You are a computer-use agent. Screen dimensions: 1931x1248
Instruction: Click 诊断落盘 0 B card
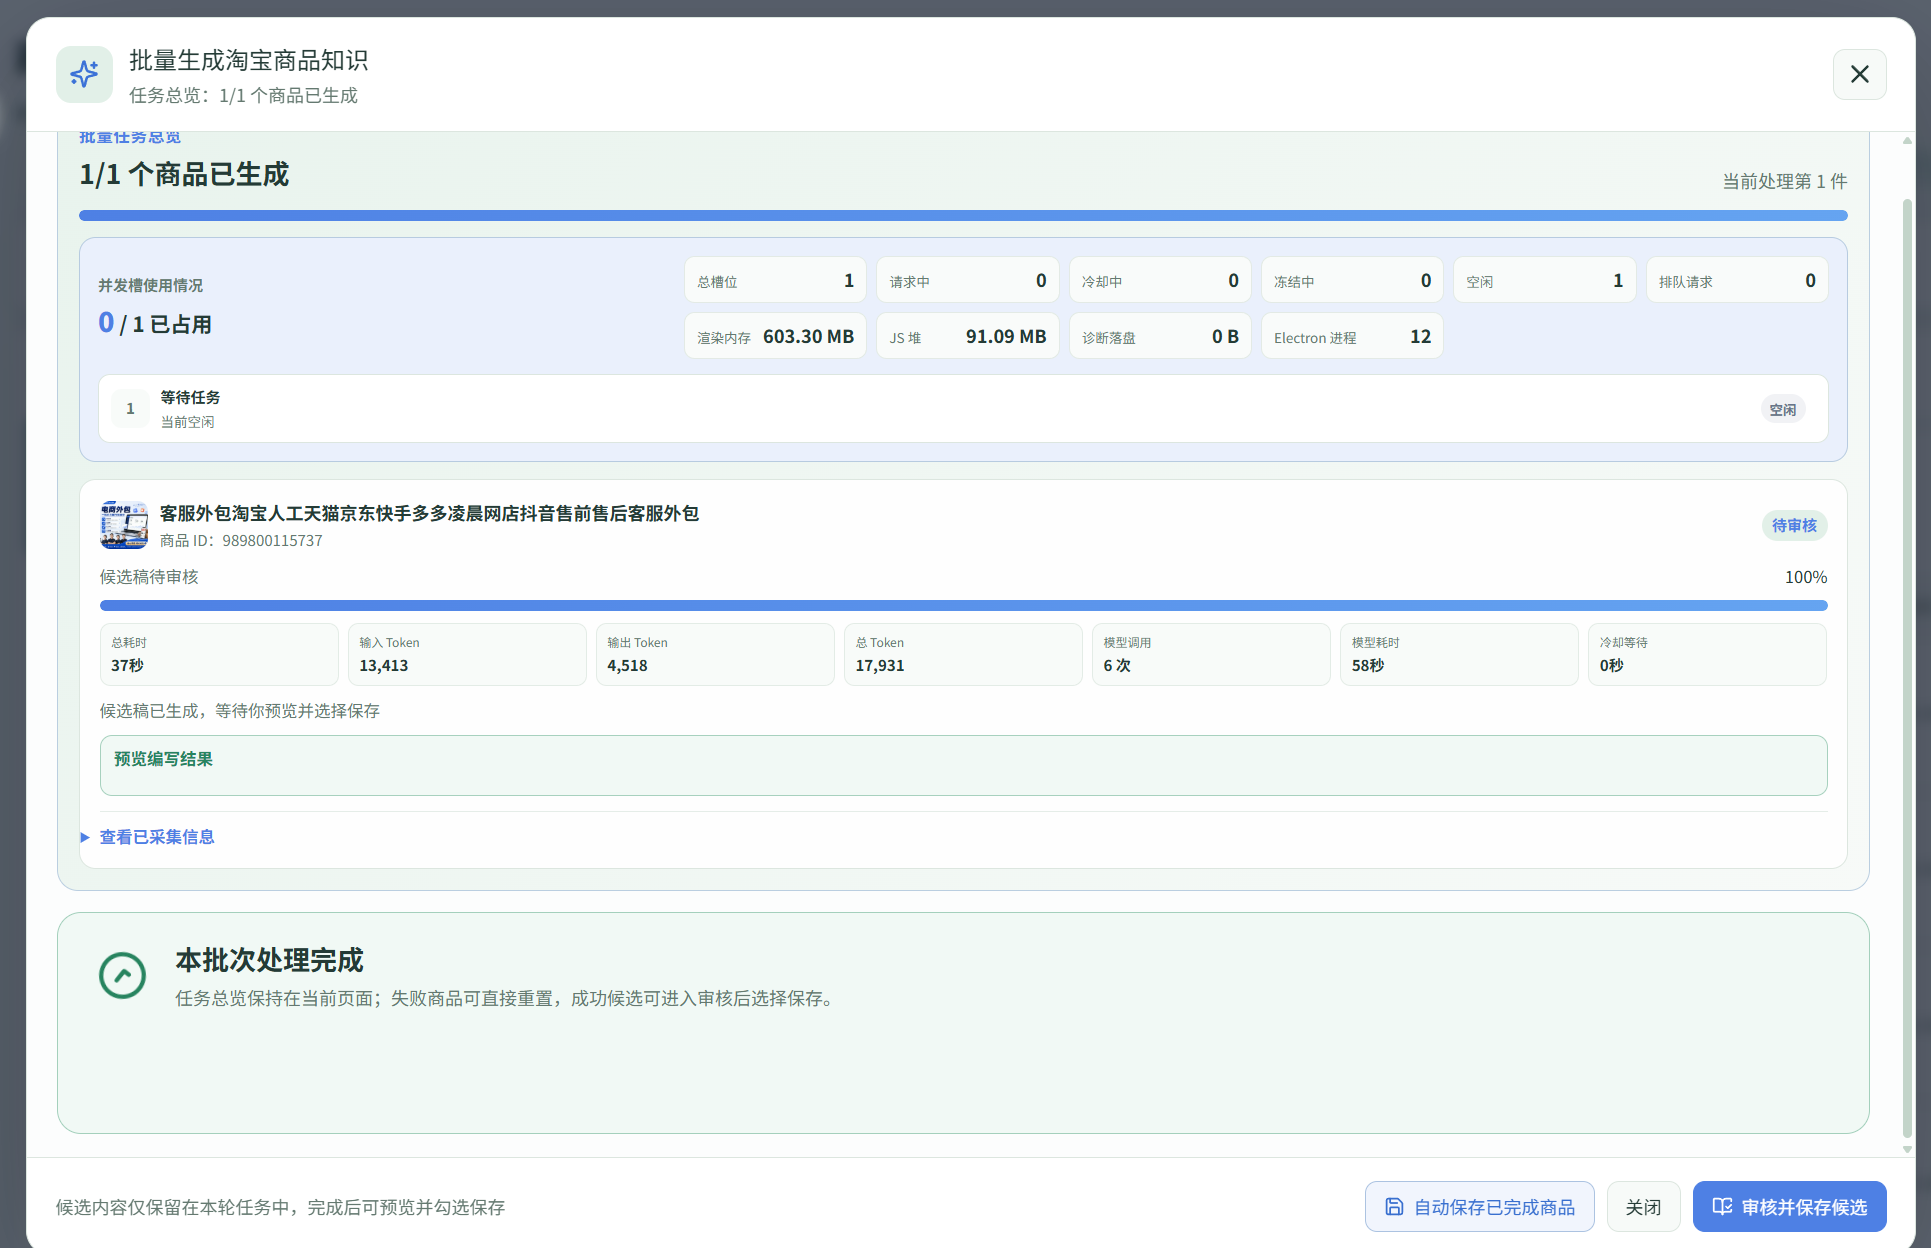point(1160,337)
